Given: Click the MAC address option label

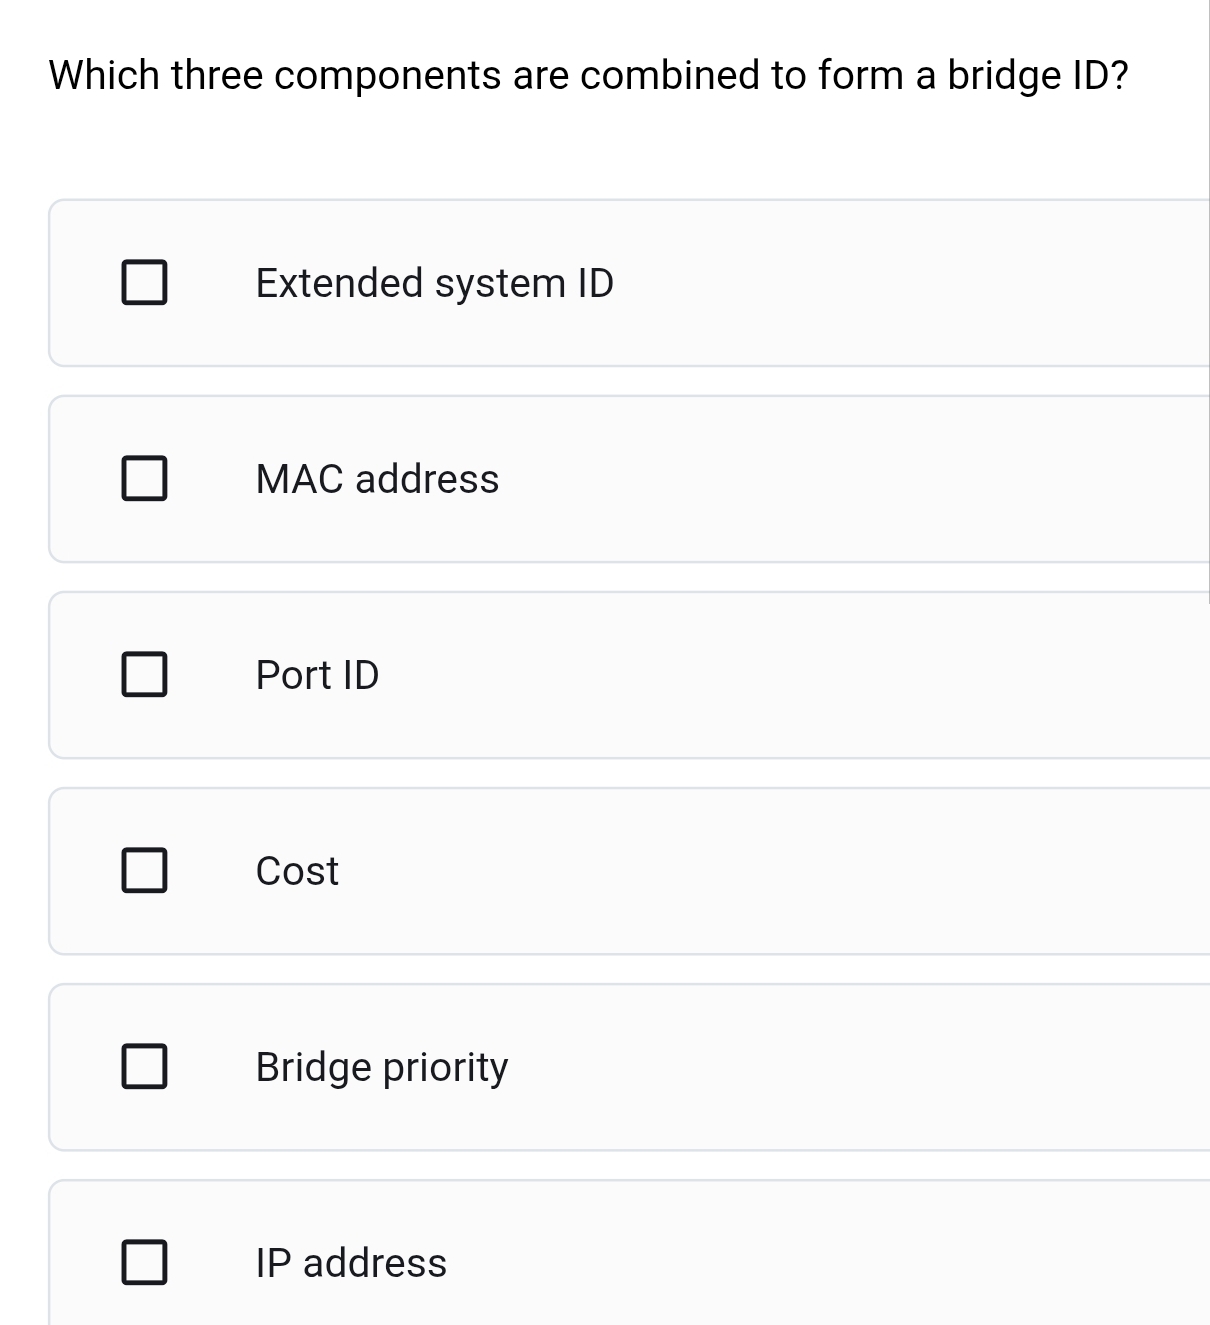Looking at the screenshot, I should [x=377, y=479].
